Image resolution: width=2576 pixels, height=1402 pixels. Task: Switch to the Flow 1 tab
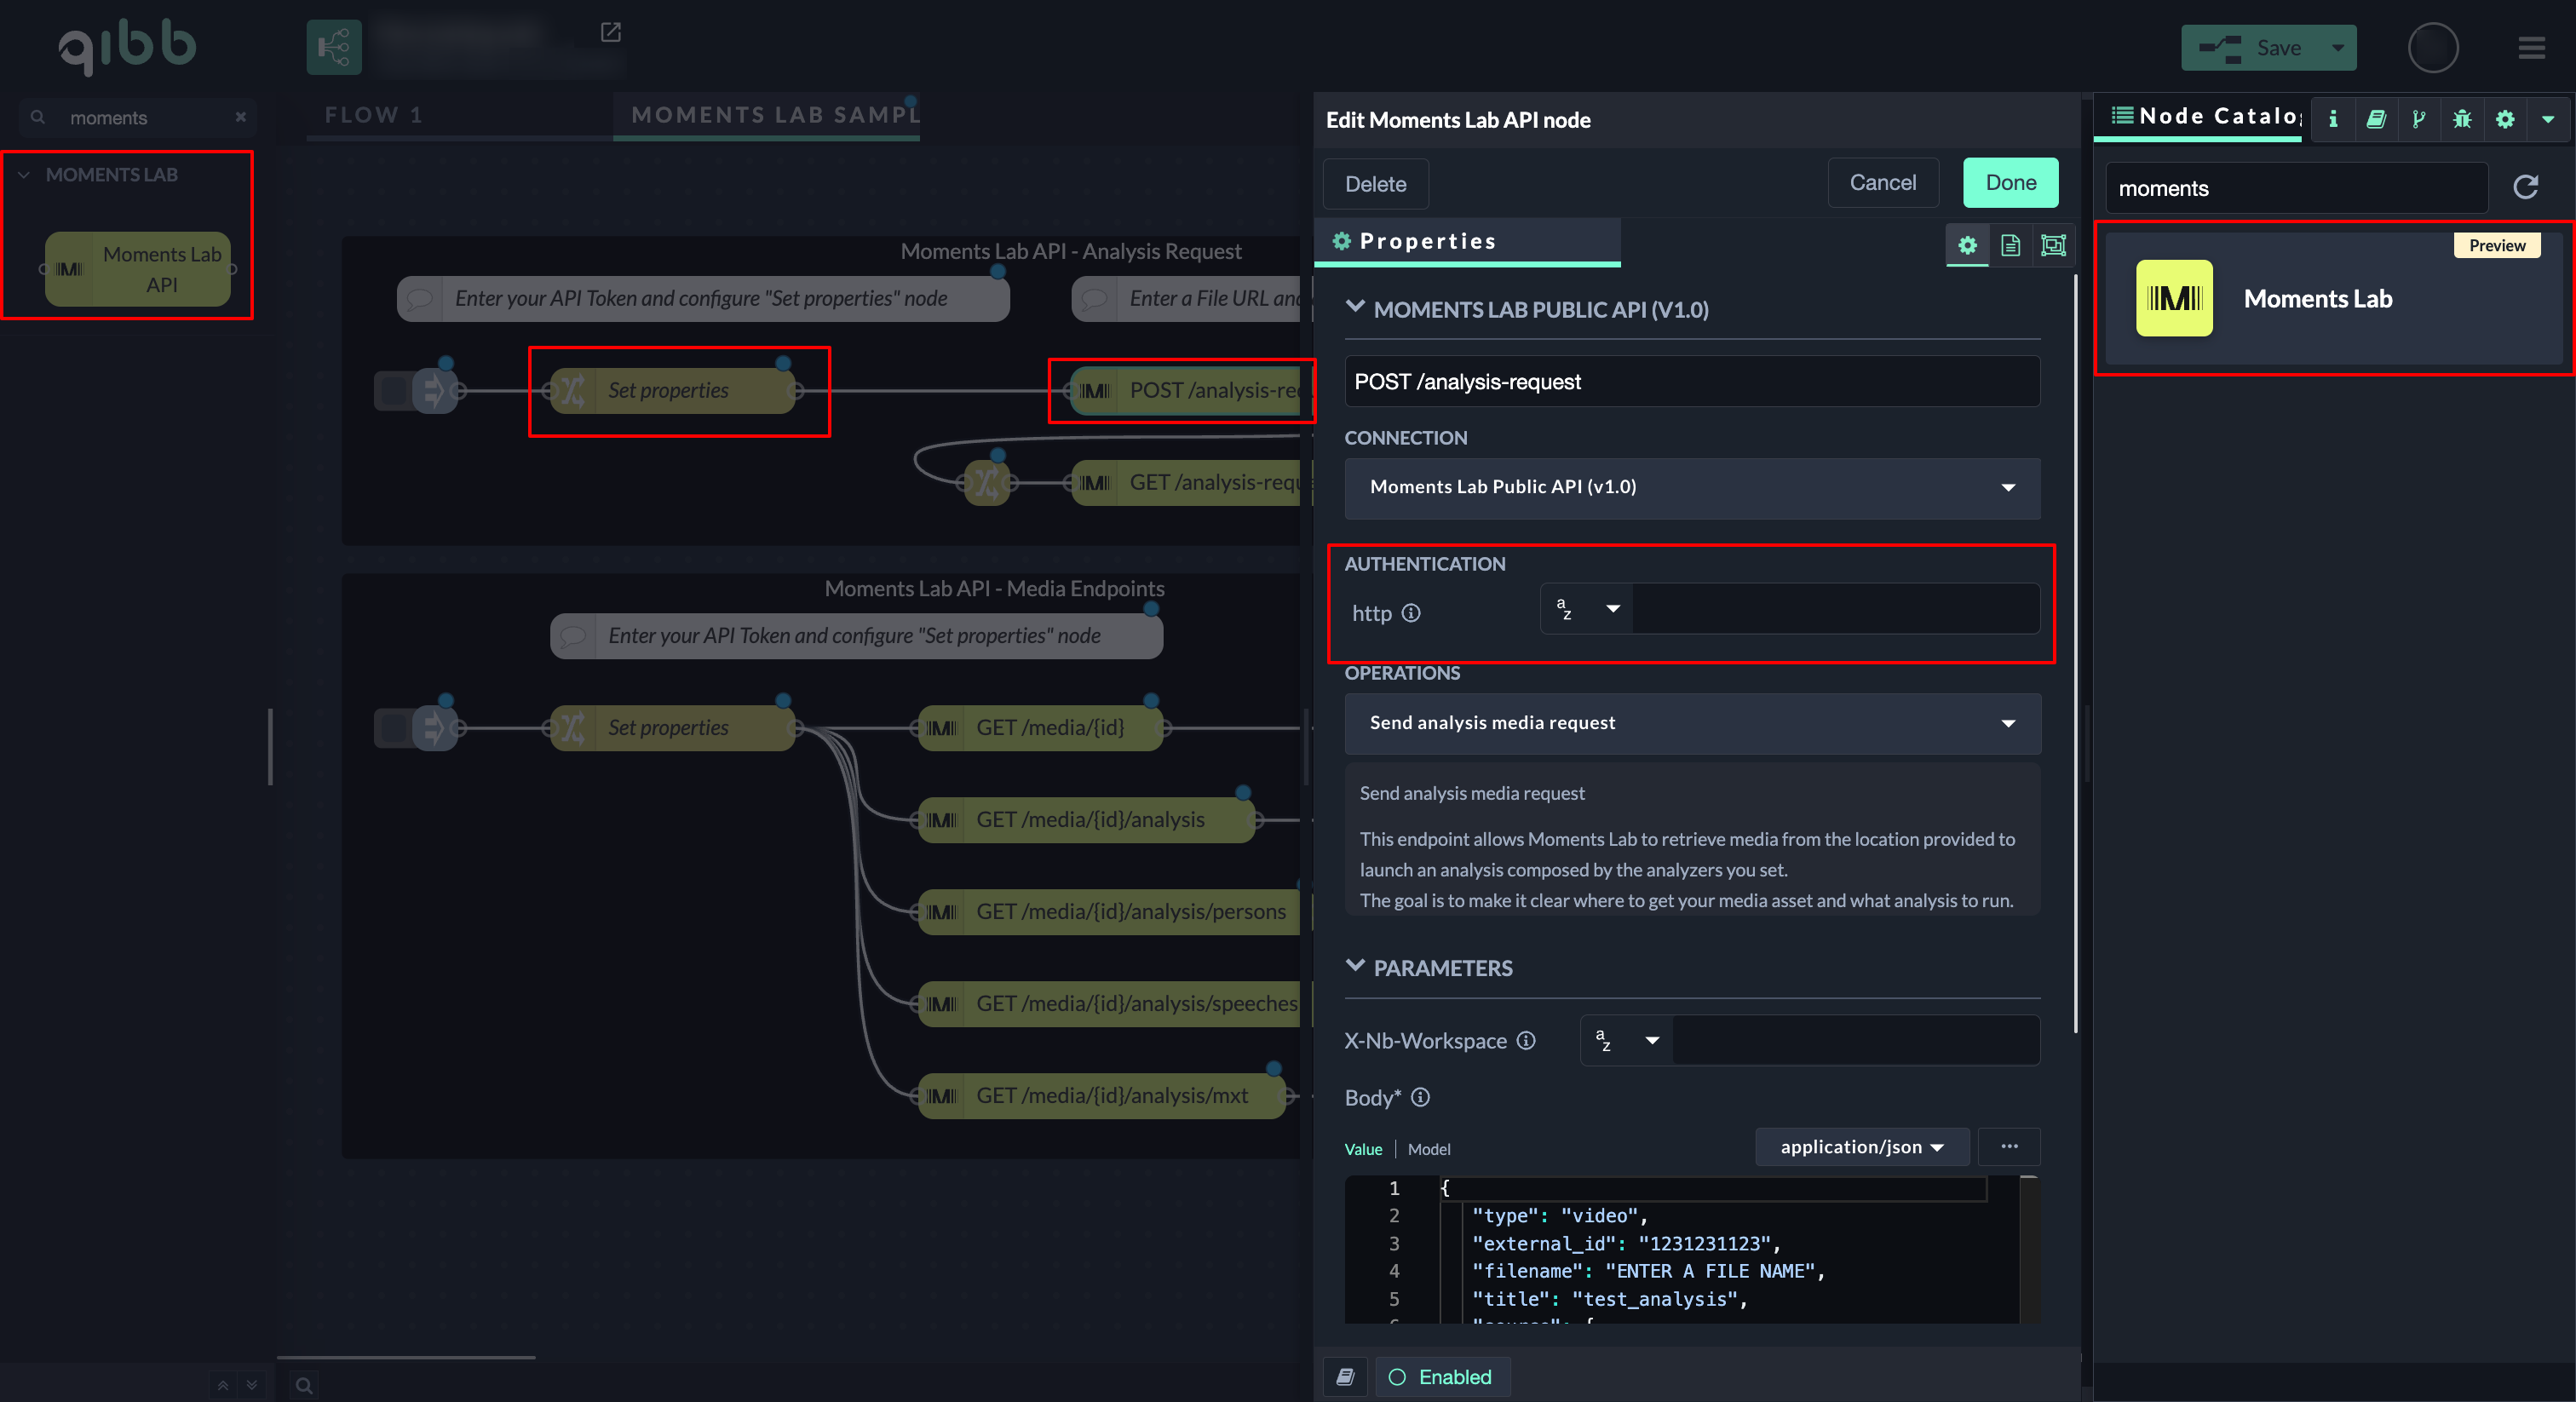pos(374,115)
